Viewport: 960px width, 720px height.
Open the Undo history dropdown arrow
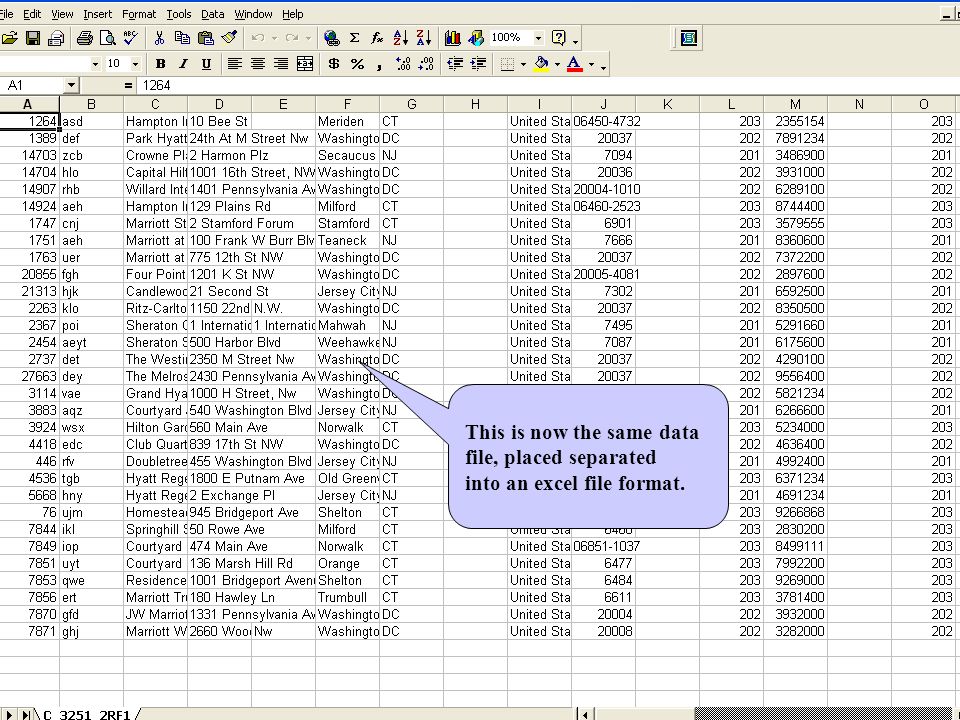(274, 38)
